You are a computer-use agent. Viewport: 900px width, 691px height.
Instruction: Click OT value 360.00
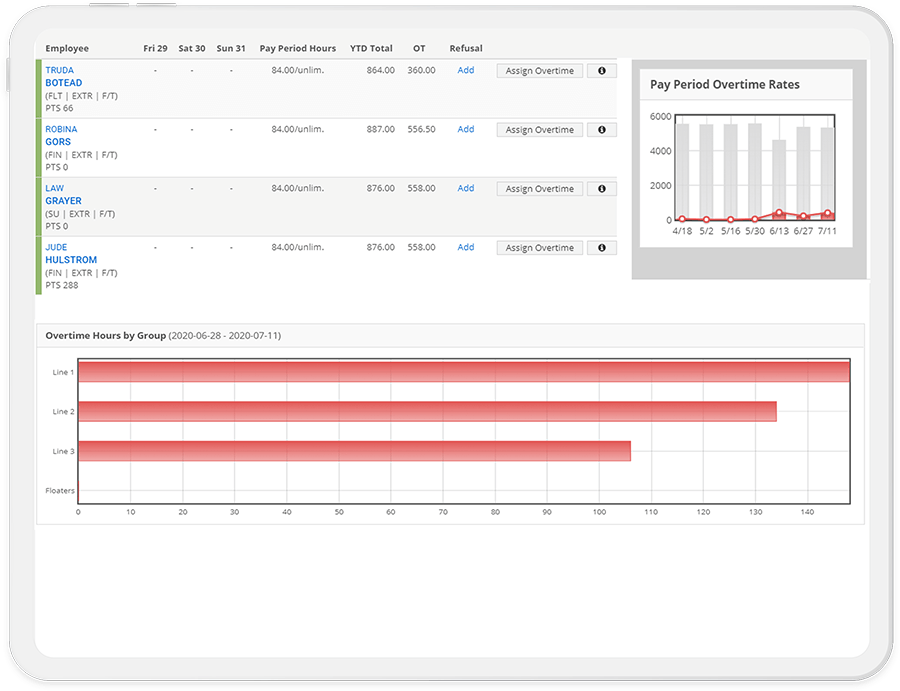(421, 70)
